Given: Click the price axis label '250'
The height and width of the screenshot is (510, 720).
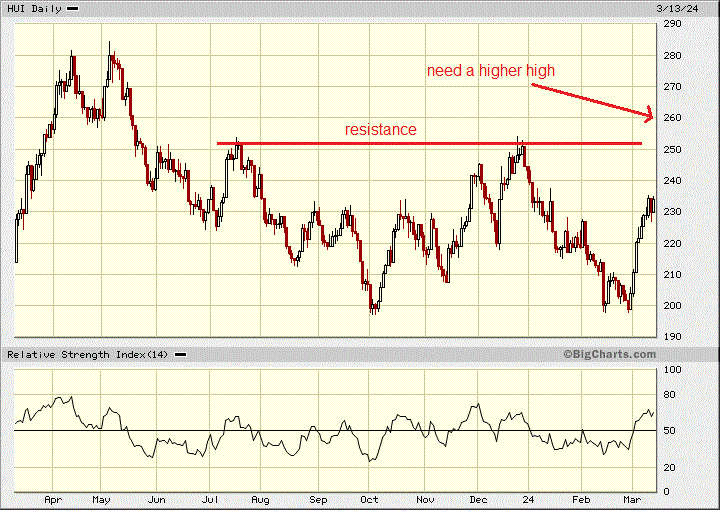Looking at the screenshot, I should [672, 150].
